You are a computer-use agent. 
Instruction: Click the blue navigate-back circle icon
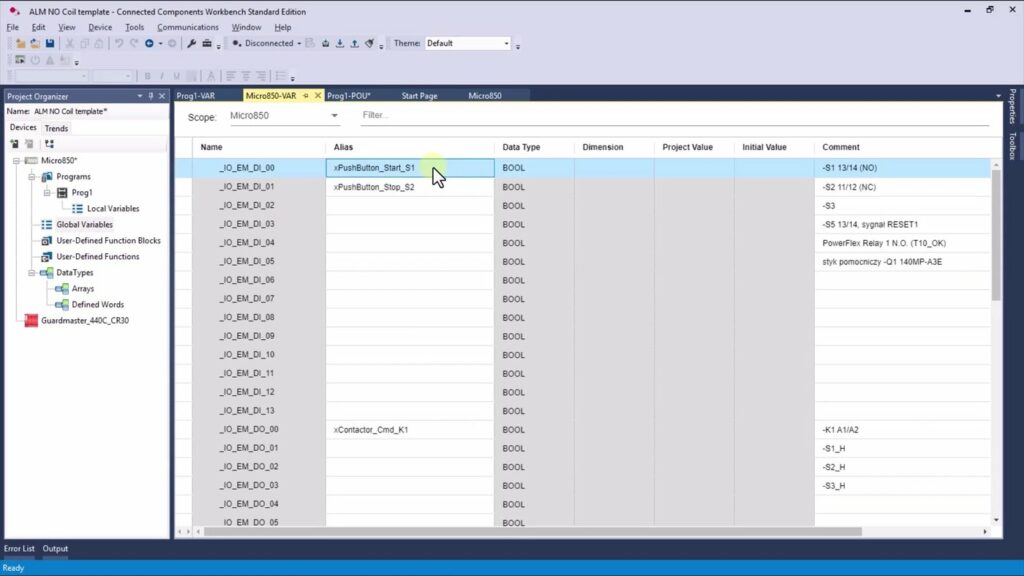click(149, 44)
